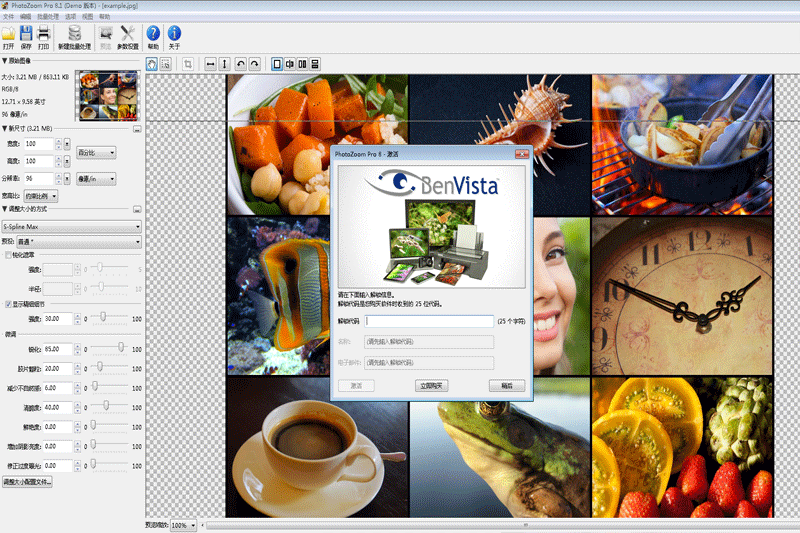Open height quick-value menu button
Image resolution: width=800 pixels, height=533 pixels.
[67, 161]
